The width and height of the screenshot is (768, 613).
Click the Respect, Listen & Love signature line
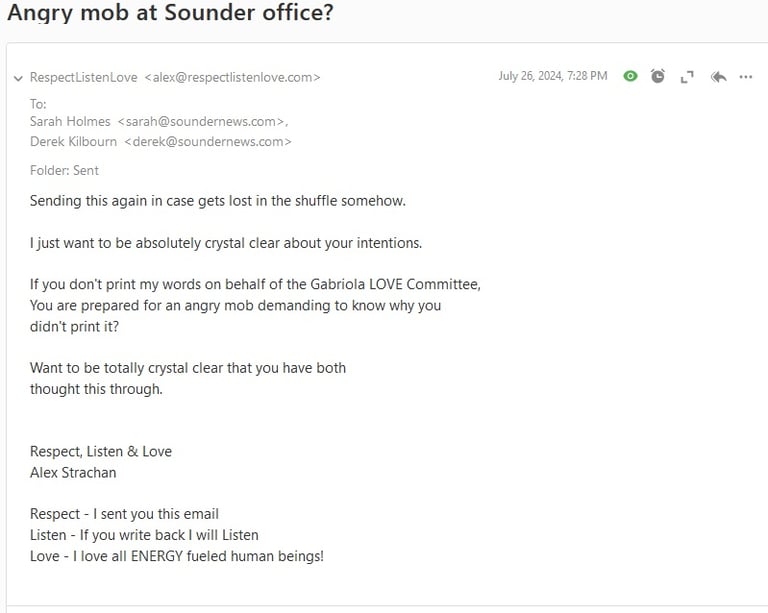(101, 451)
